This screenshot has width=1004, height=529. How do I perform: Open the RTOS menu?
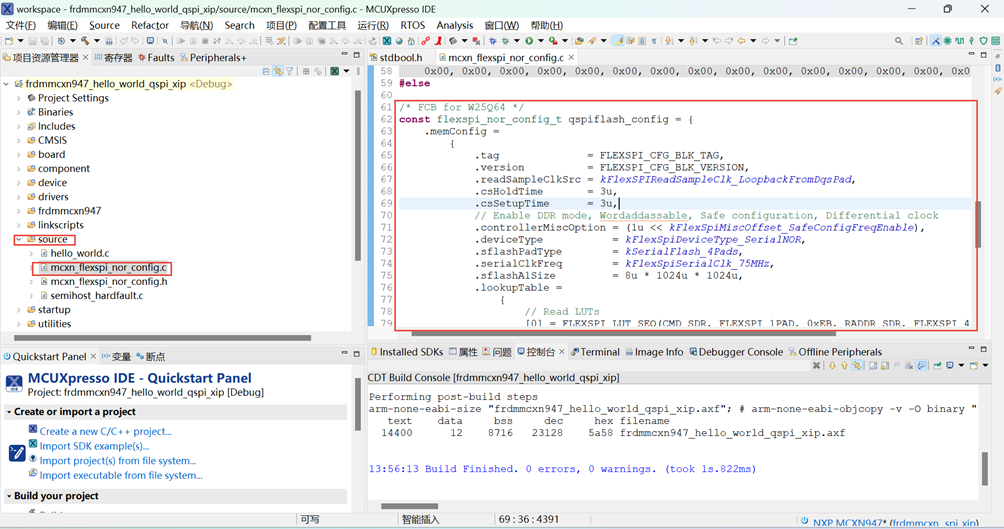412,25
